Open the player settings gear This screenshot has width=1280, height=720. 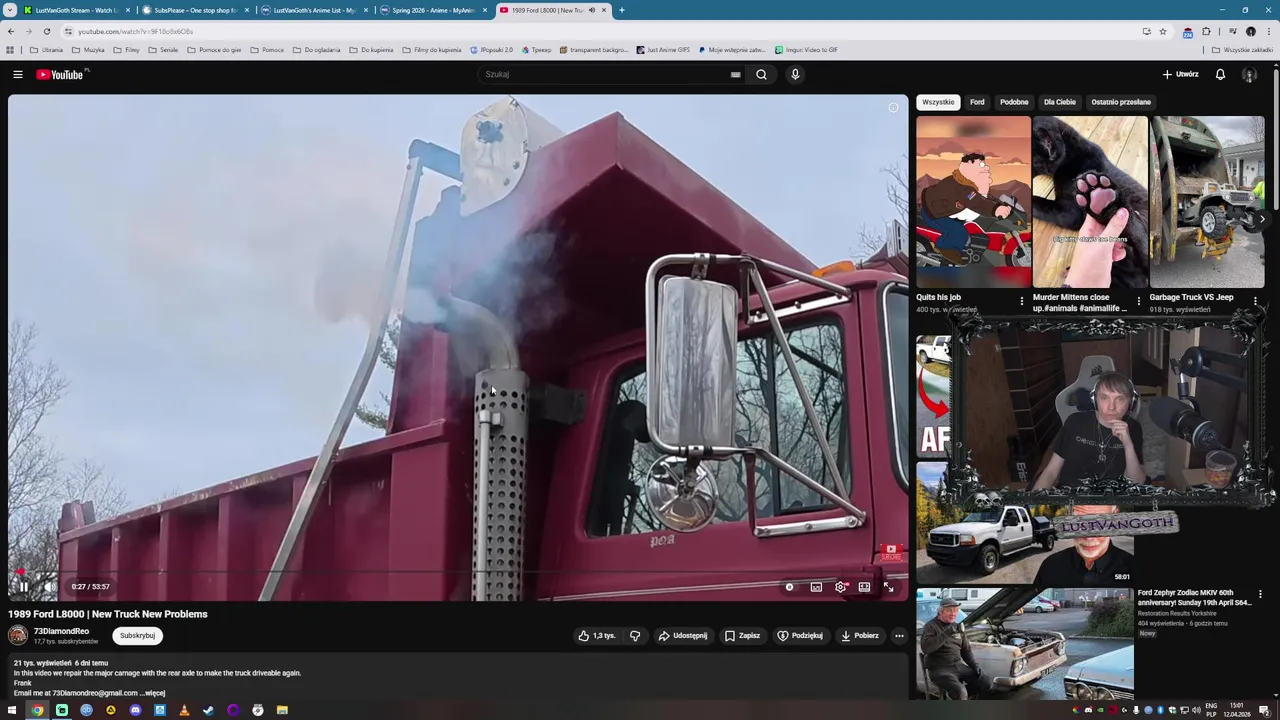[840, 587]
